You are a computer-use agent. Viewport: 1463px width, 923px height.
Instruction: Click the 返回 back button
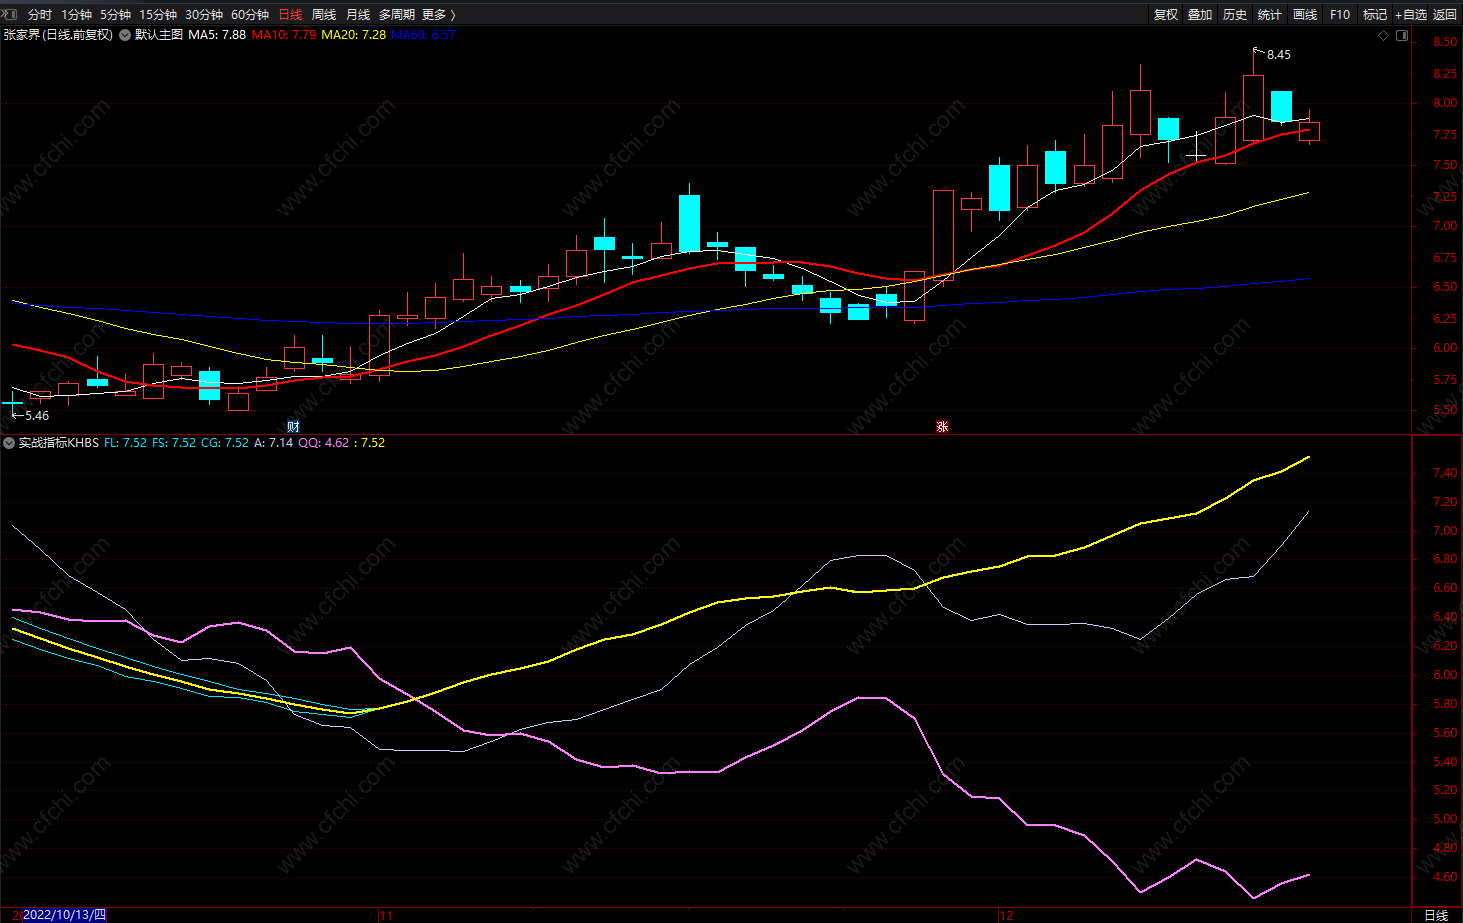pyautogui.click(x=1445, y=15)
